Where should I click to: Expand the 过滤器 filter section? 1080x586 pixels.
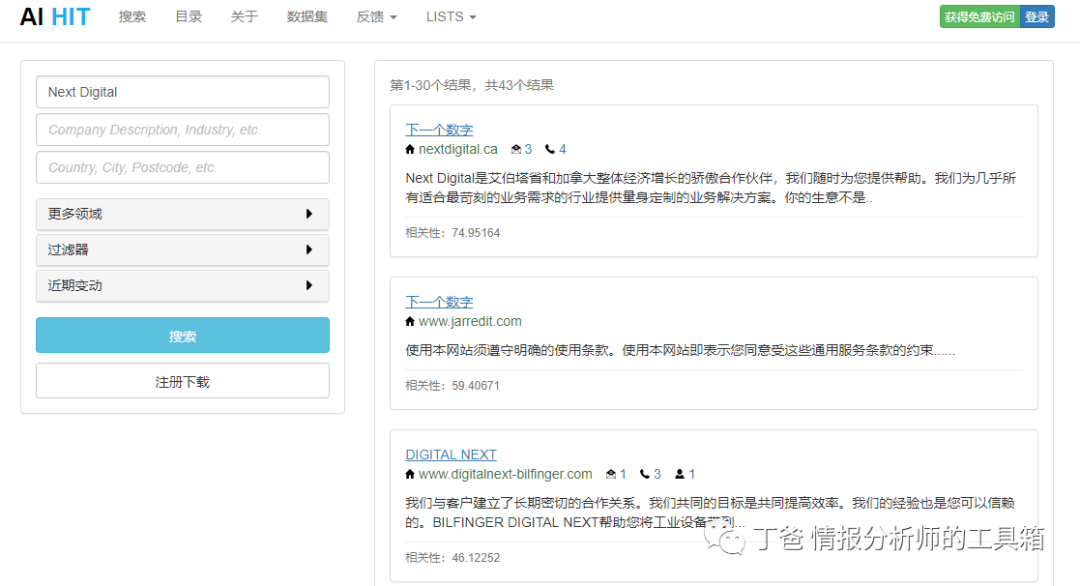click(x=182, y=249)
